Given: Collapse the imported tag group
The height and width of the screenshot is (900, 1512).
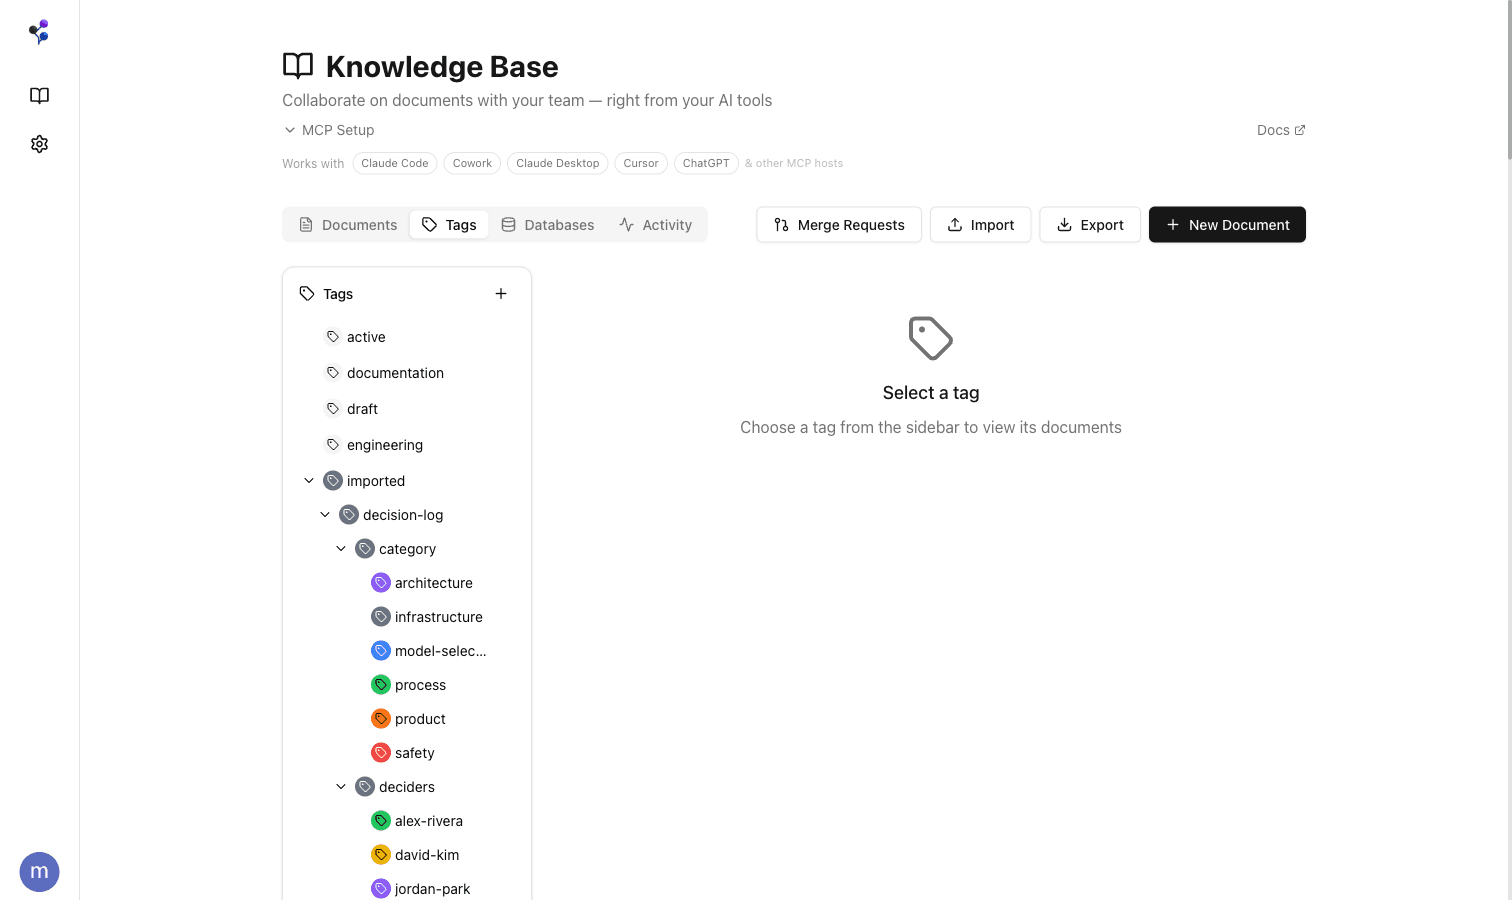Looking at the screenshot, I should 309,480.
